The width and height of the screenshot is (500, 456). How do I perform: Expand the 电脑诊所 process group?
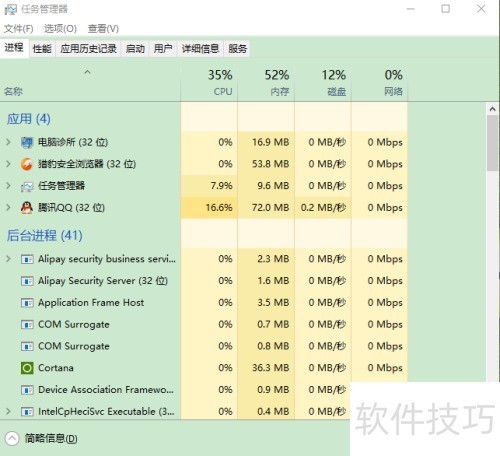tap(8, 142)
